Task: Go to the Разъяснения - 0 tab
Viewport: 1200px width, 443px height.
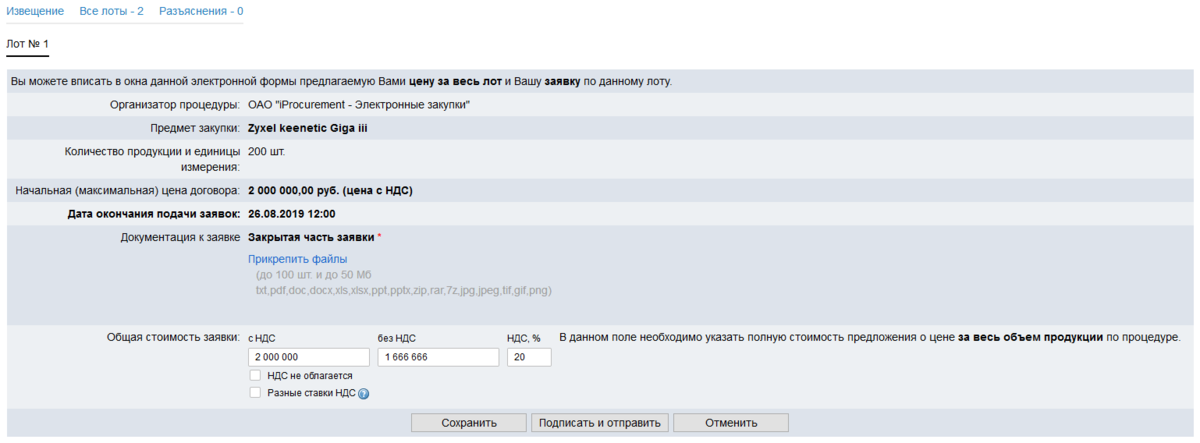Action: (x=201, y=11)
